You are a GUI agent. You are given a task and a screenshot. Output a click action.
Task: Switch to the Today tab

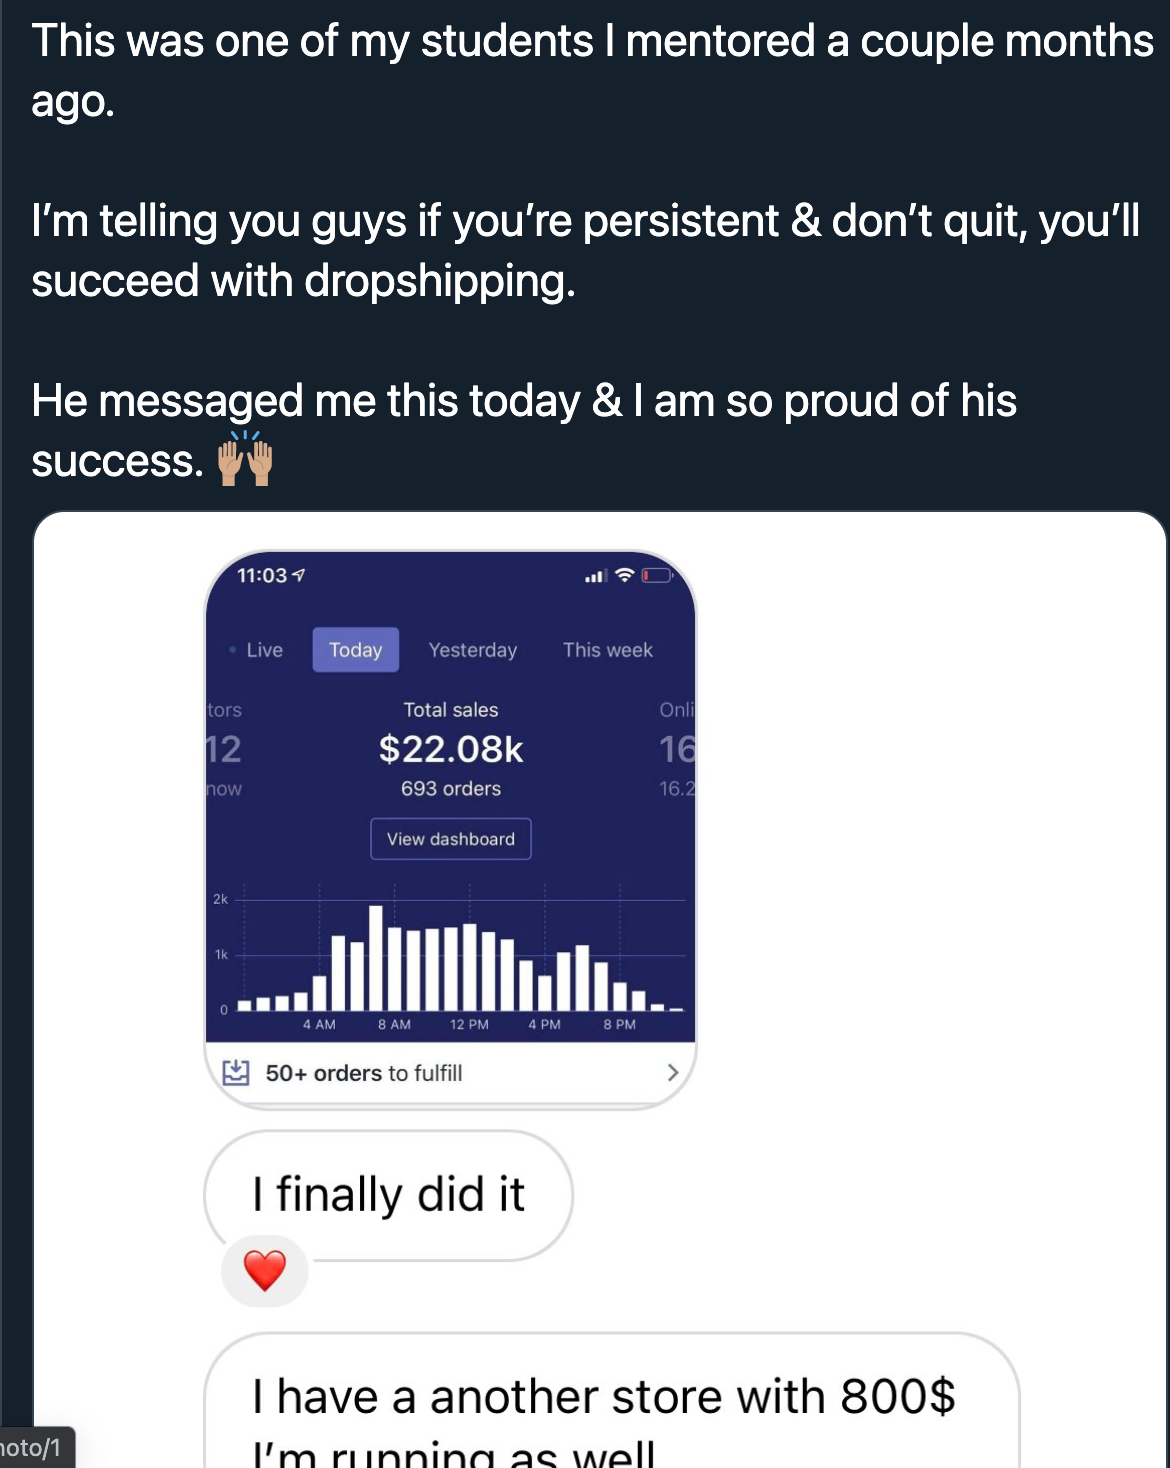point(356,650)
